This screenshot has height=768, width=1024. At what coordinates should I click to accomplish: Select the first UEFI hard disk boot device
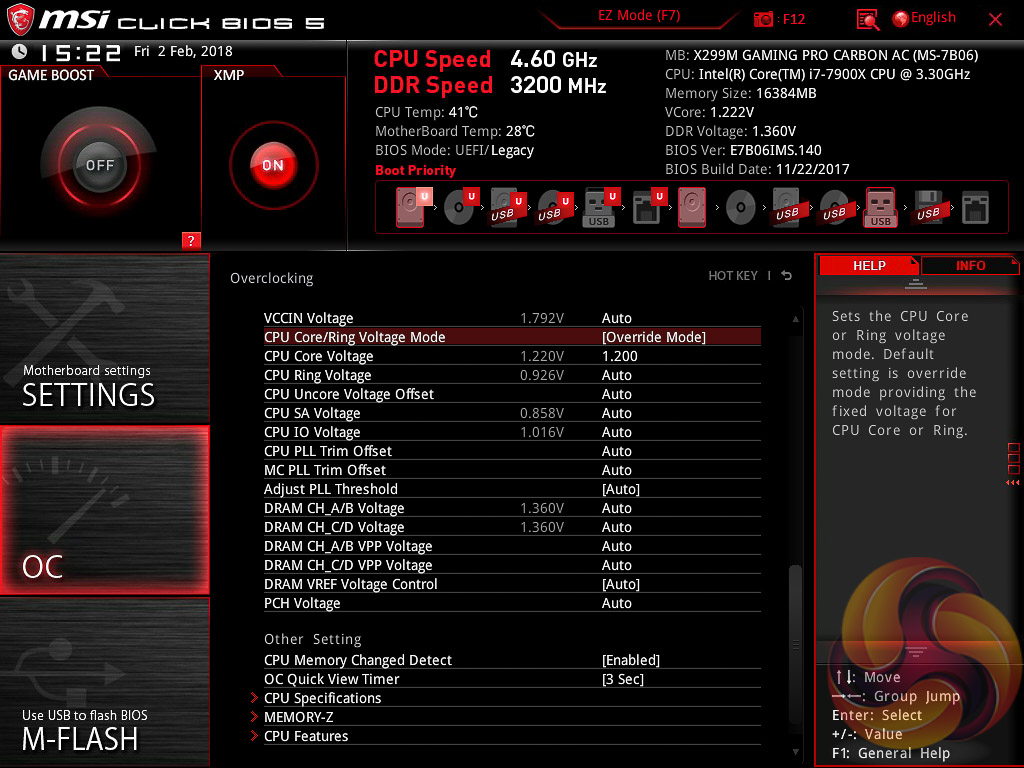[x=411, y=207]
